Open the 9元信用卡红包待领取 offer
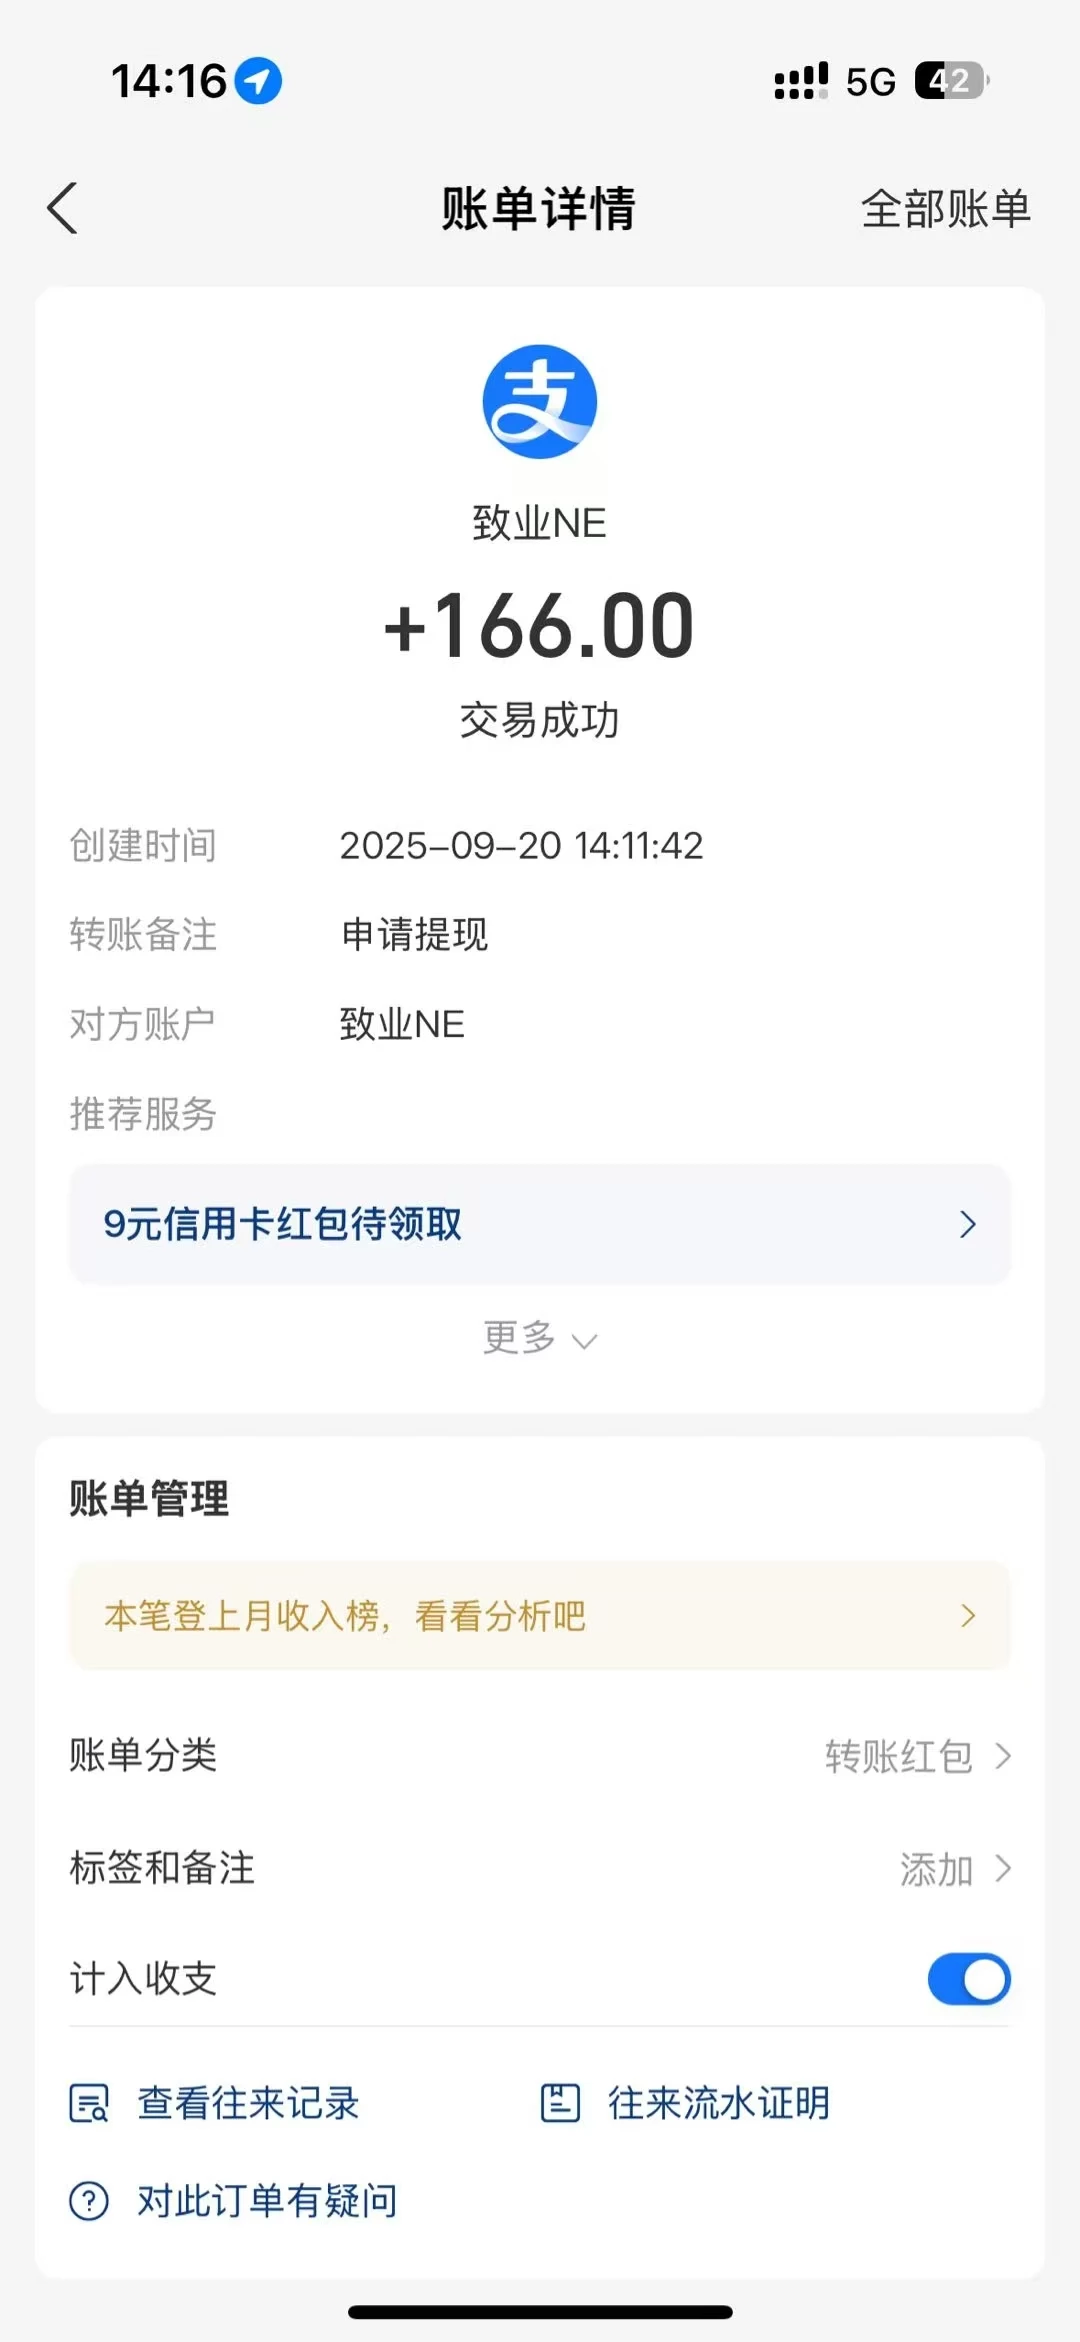 pos(540,1224)
